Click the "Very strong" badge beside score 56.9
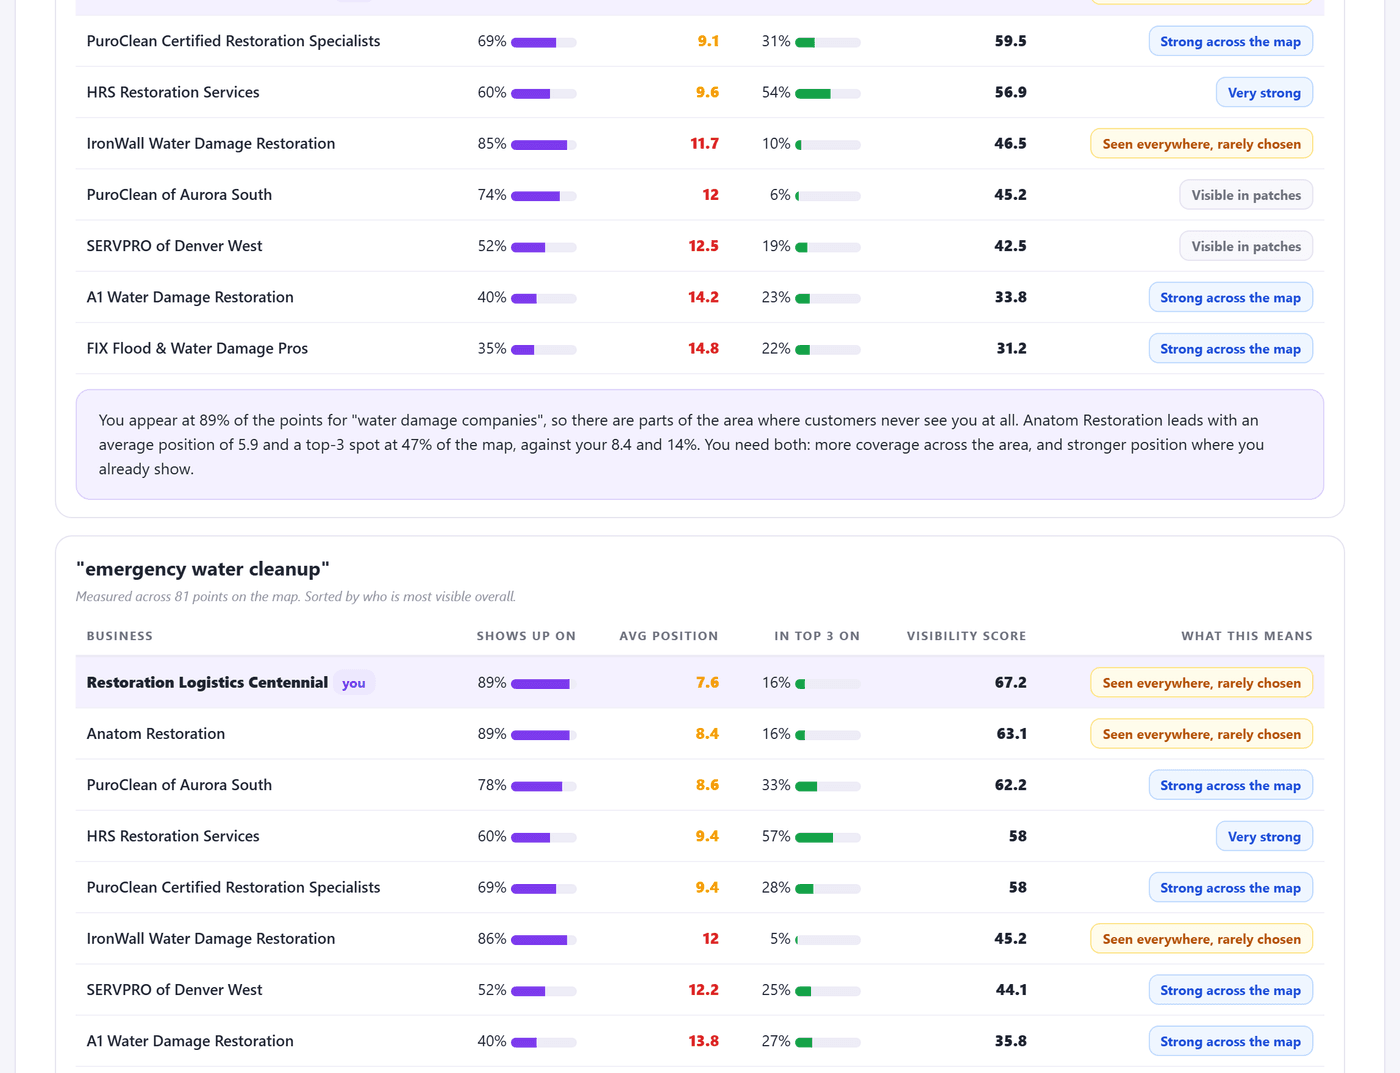Screen dimensions: 1400x1073 [x=1264, y=93]
